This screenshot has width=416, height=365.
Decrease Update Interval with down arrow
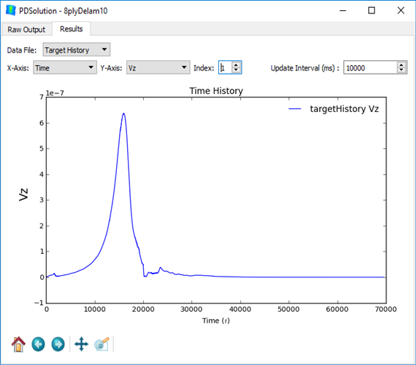402,70
